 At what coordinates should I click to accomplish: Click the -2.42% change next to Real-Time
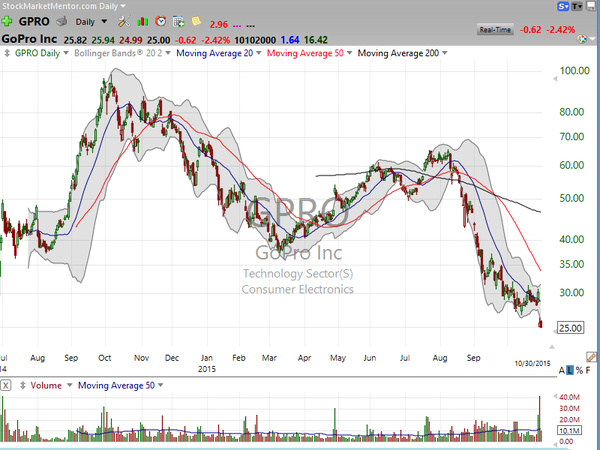(561, 30)
